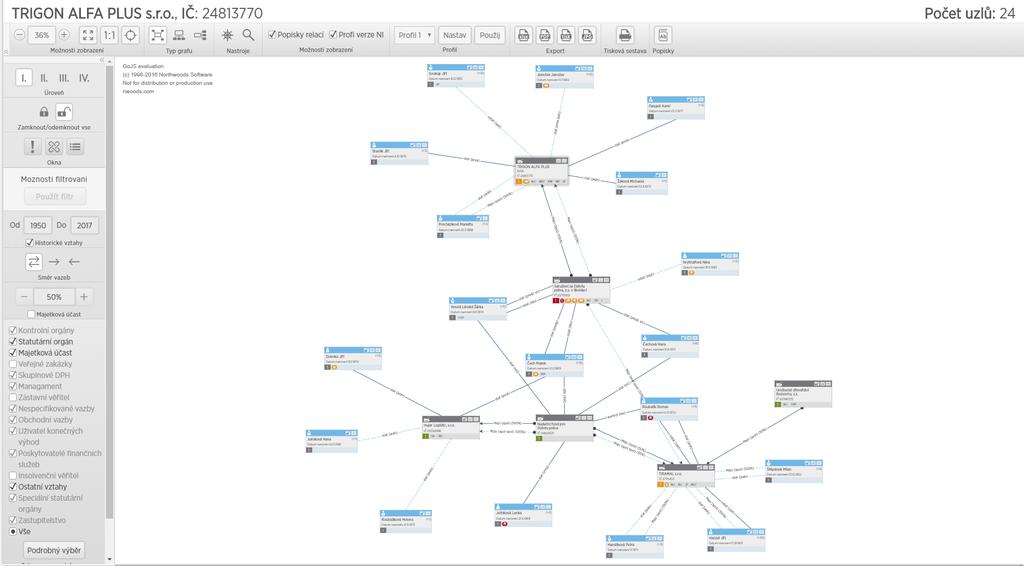Toggle Historické vztahy checkbox
1024x566 pixels.
click(x=29, y=242)
